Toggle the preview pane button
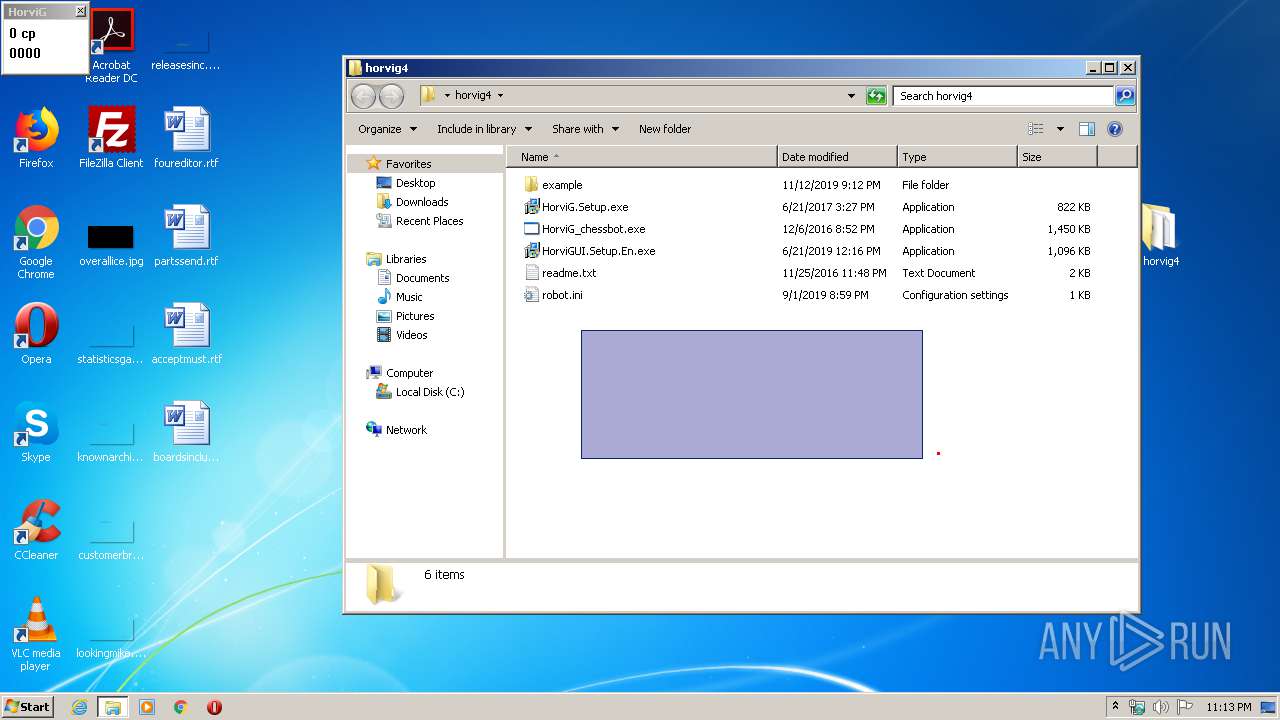This screenshot has height=720, width=1280. point(1087,129)
